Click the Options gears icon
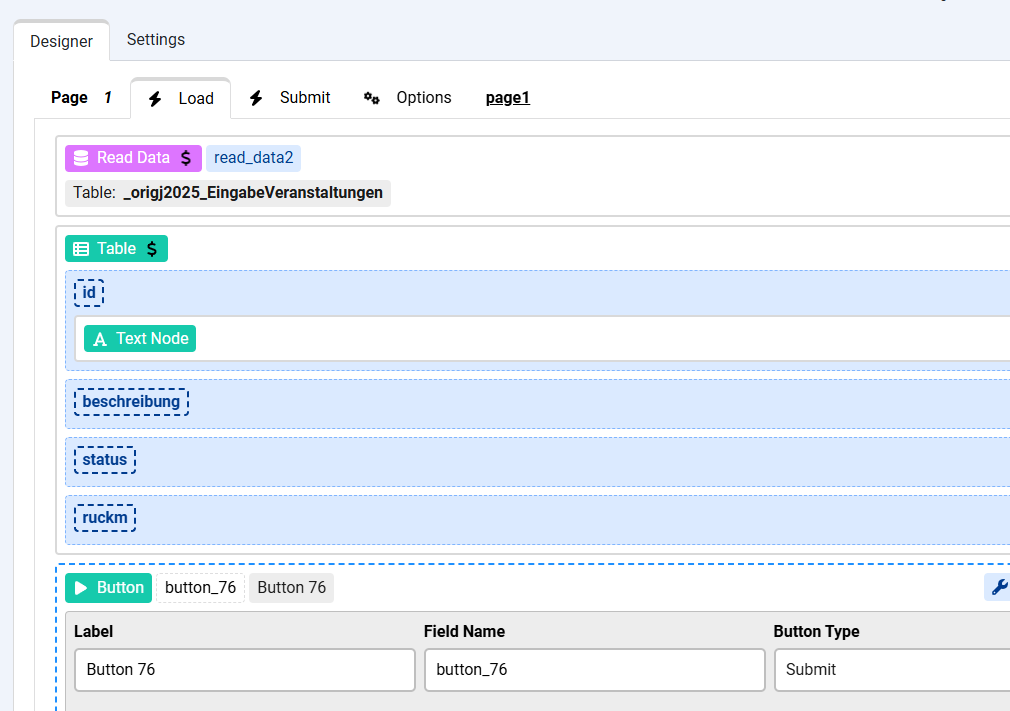This screenshot has width=1010, height=711. [x=372, y=98]
